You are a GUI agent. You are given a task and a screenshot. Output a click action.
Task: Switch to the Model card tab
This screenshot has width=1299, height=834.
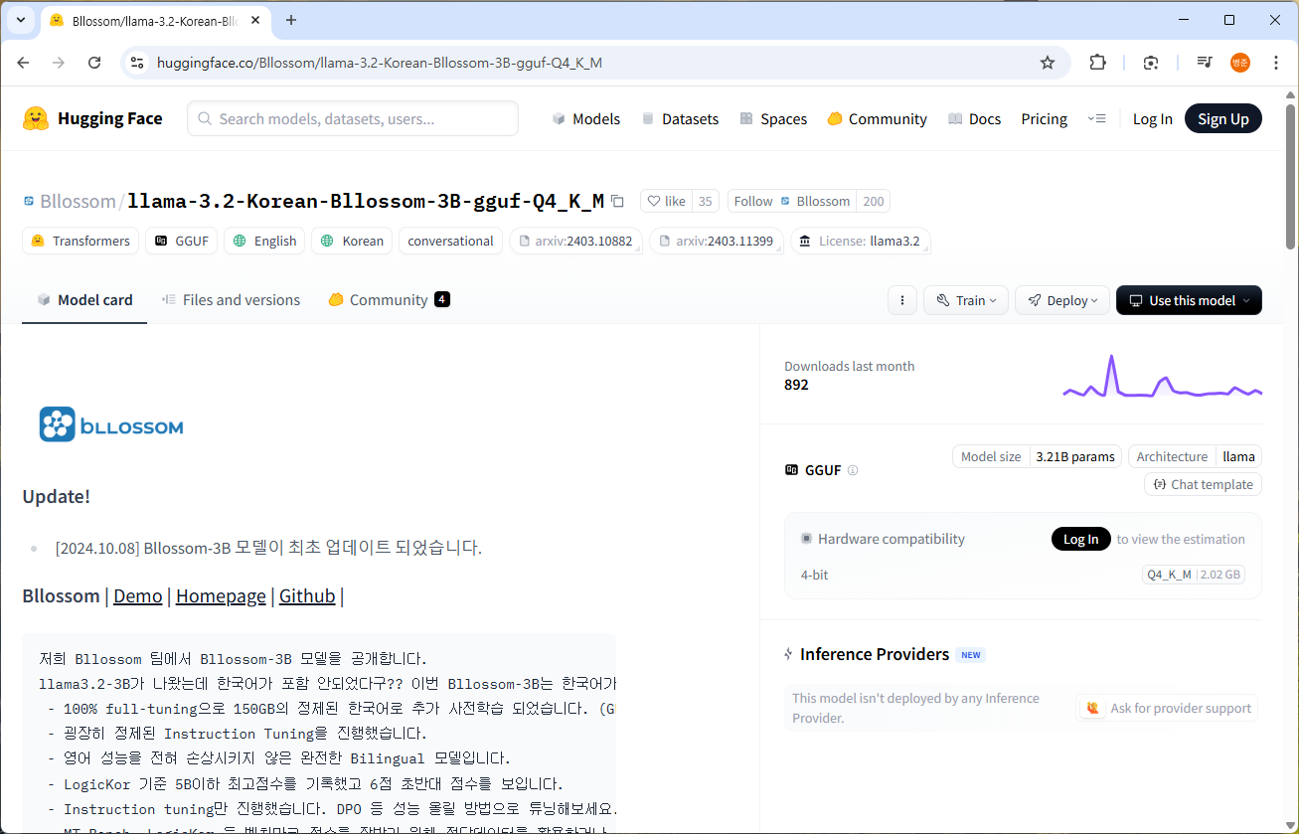pos(85,300)
